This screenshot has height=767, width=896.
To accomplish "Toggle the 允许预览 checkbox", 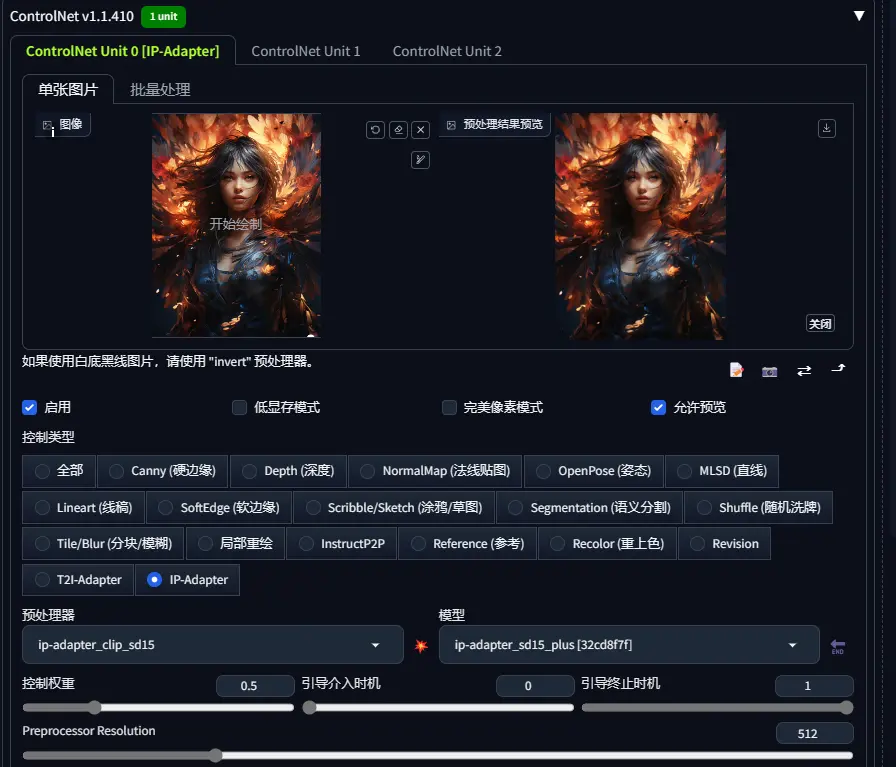I will point(658,408).
